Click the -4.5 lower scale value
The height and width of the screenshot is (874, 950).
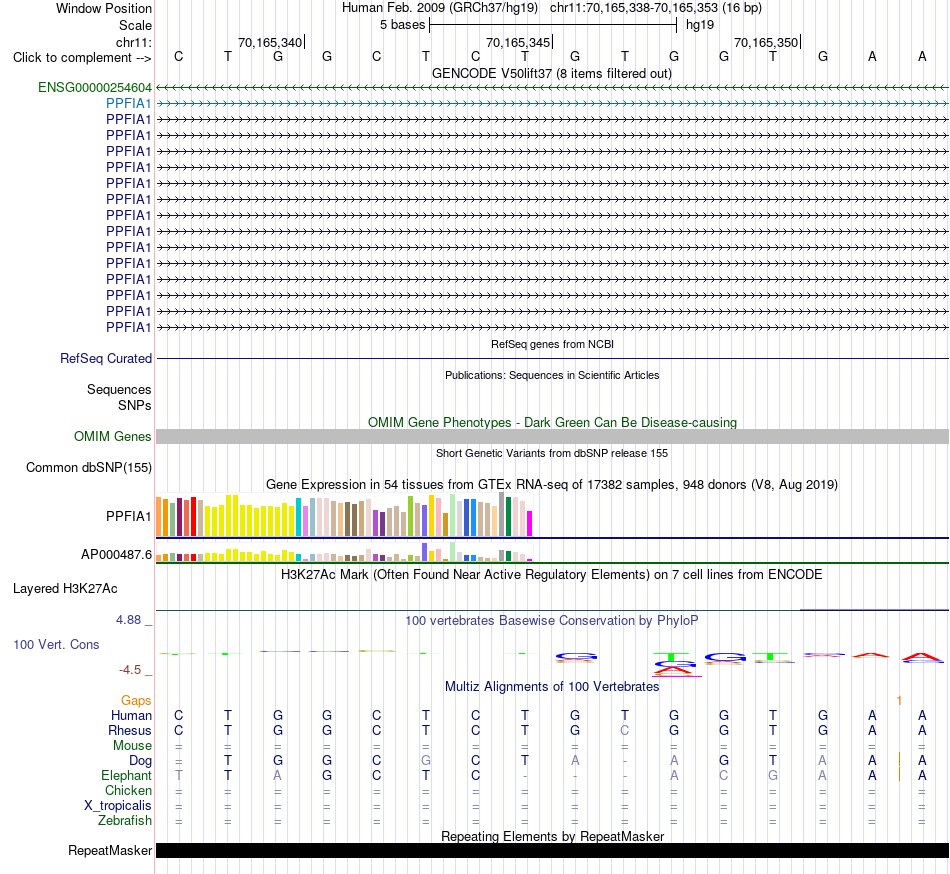point(130,670)
